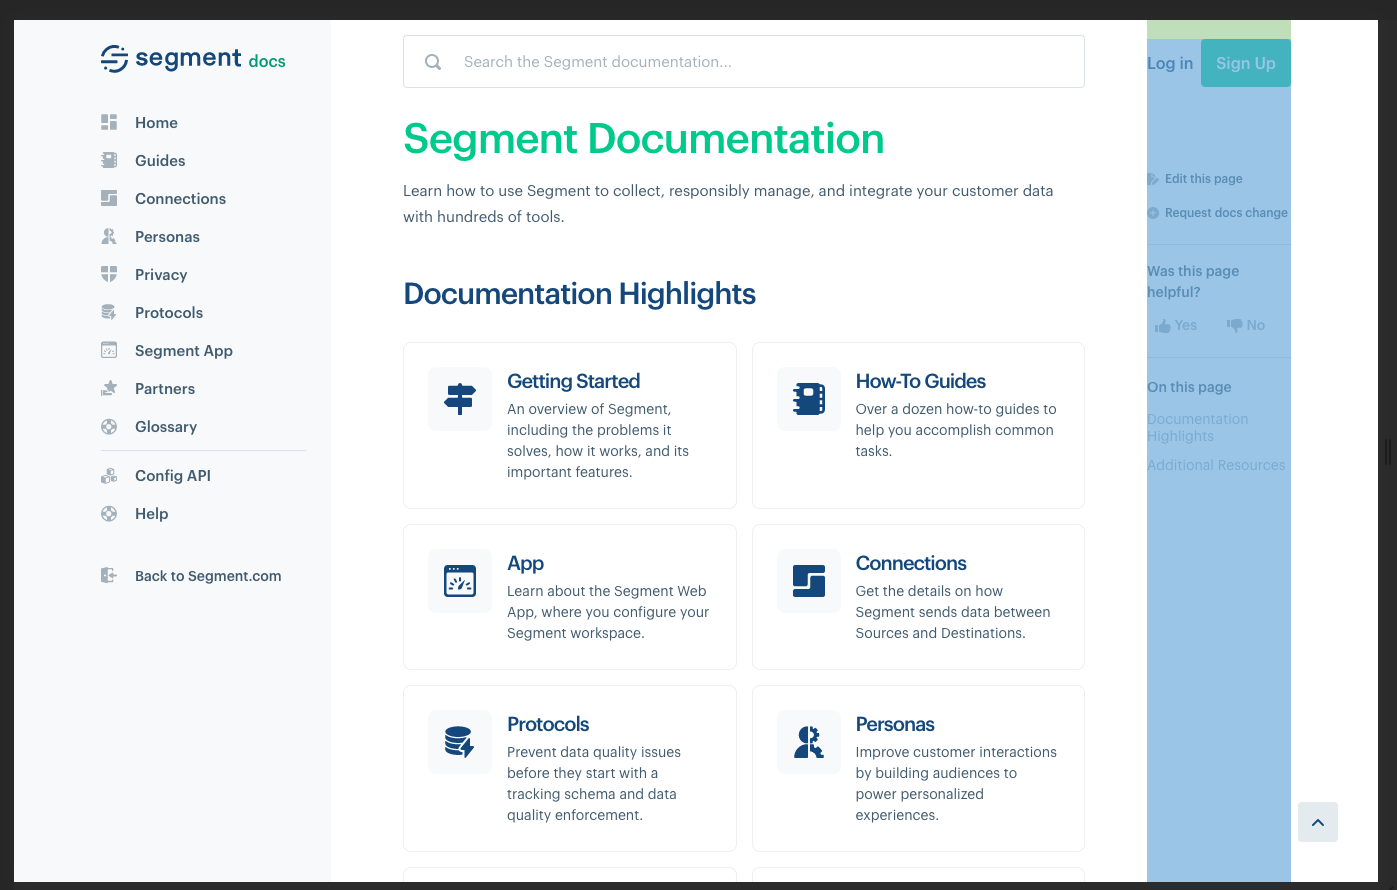Click the Privacy shield icon in sidebar
Screen dimensions: 1397x890
(109, 274)
